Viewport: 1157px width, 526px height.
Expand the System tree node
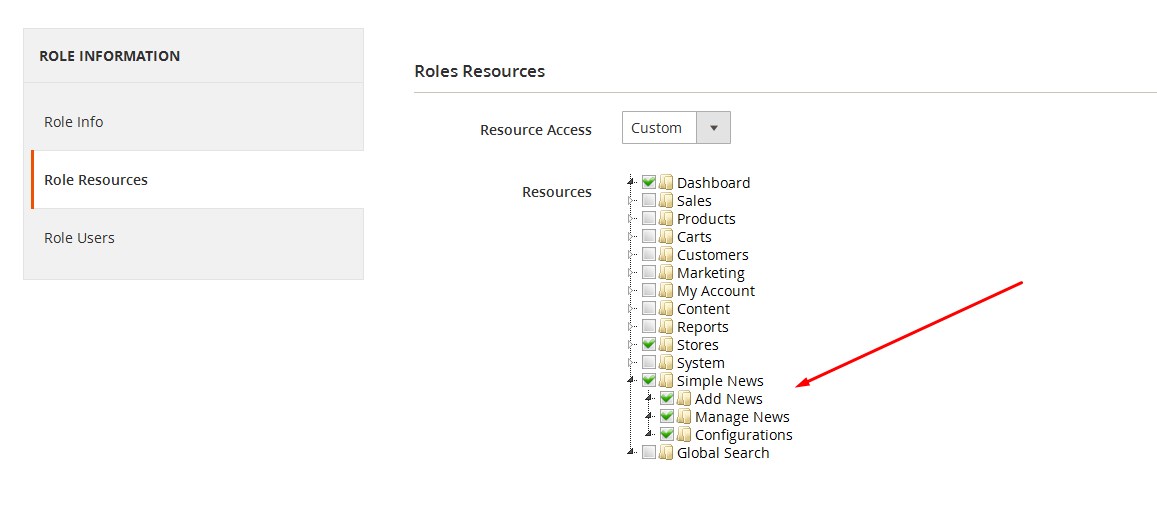click(631, 363)
